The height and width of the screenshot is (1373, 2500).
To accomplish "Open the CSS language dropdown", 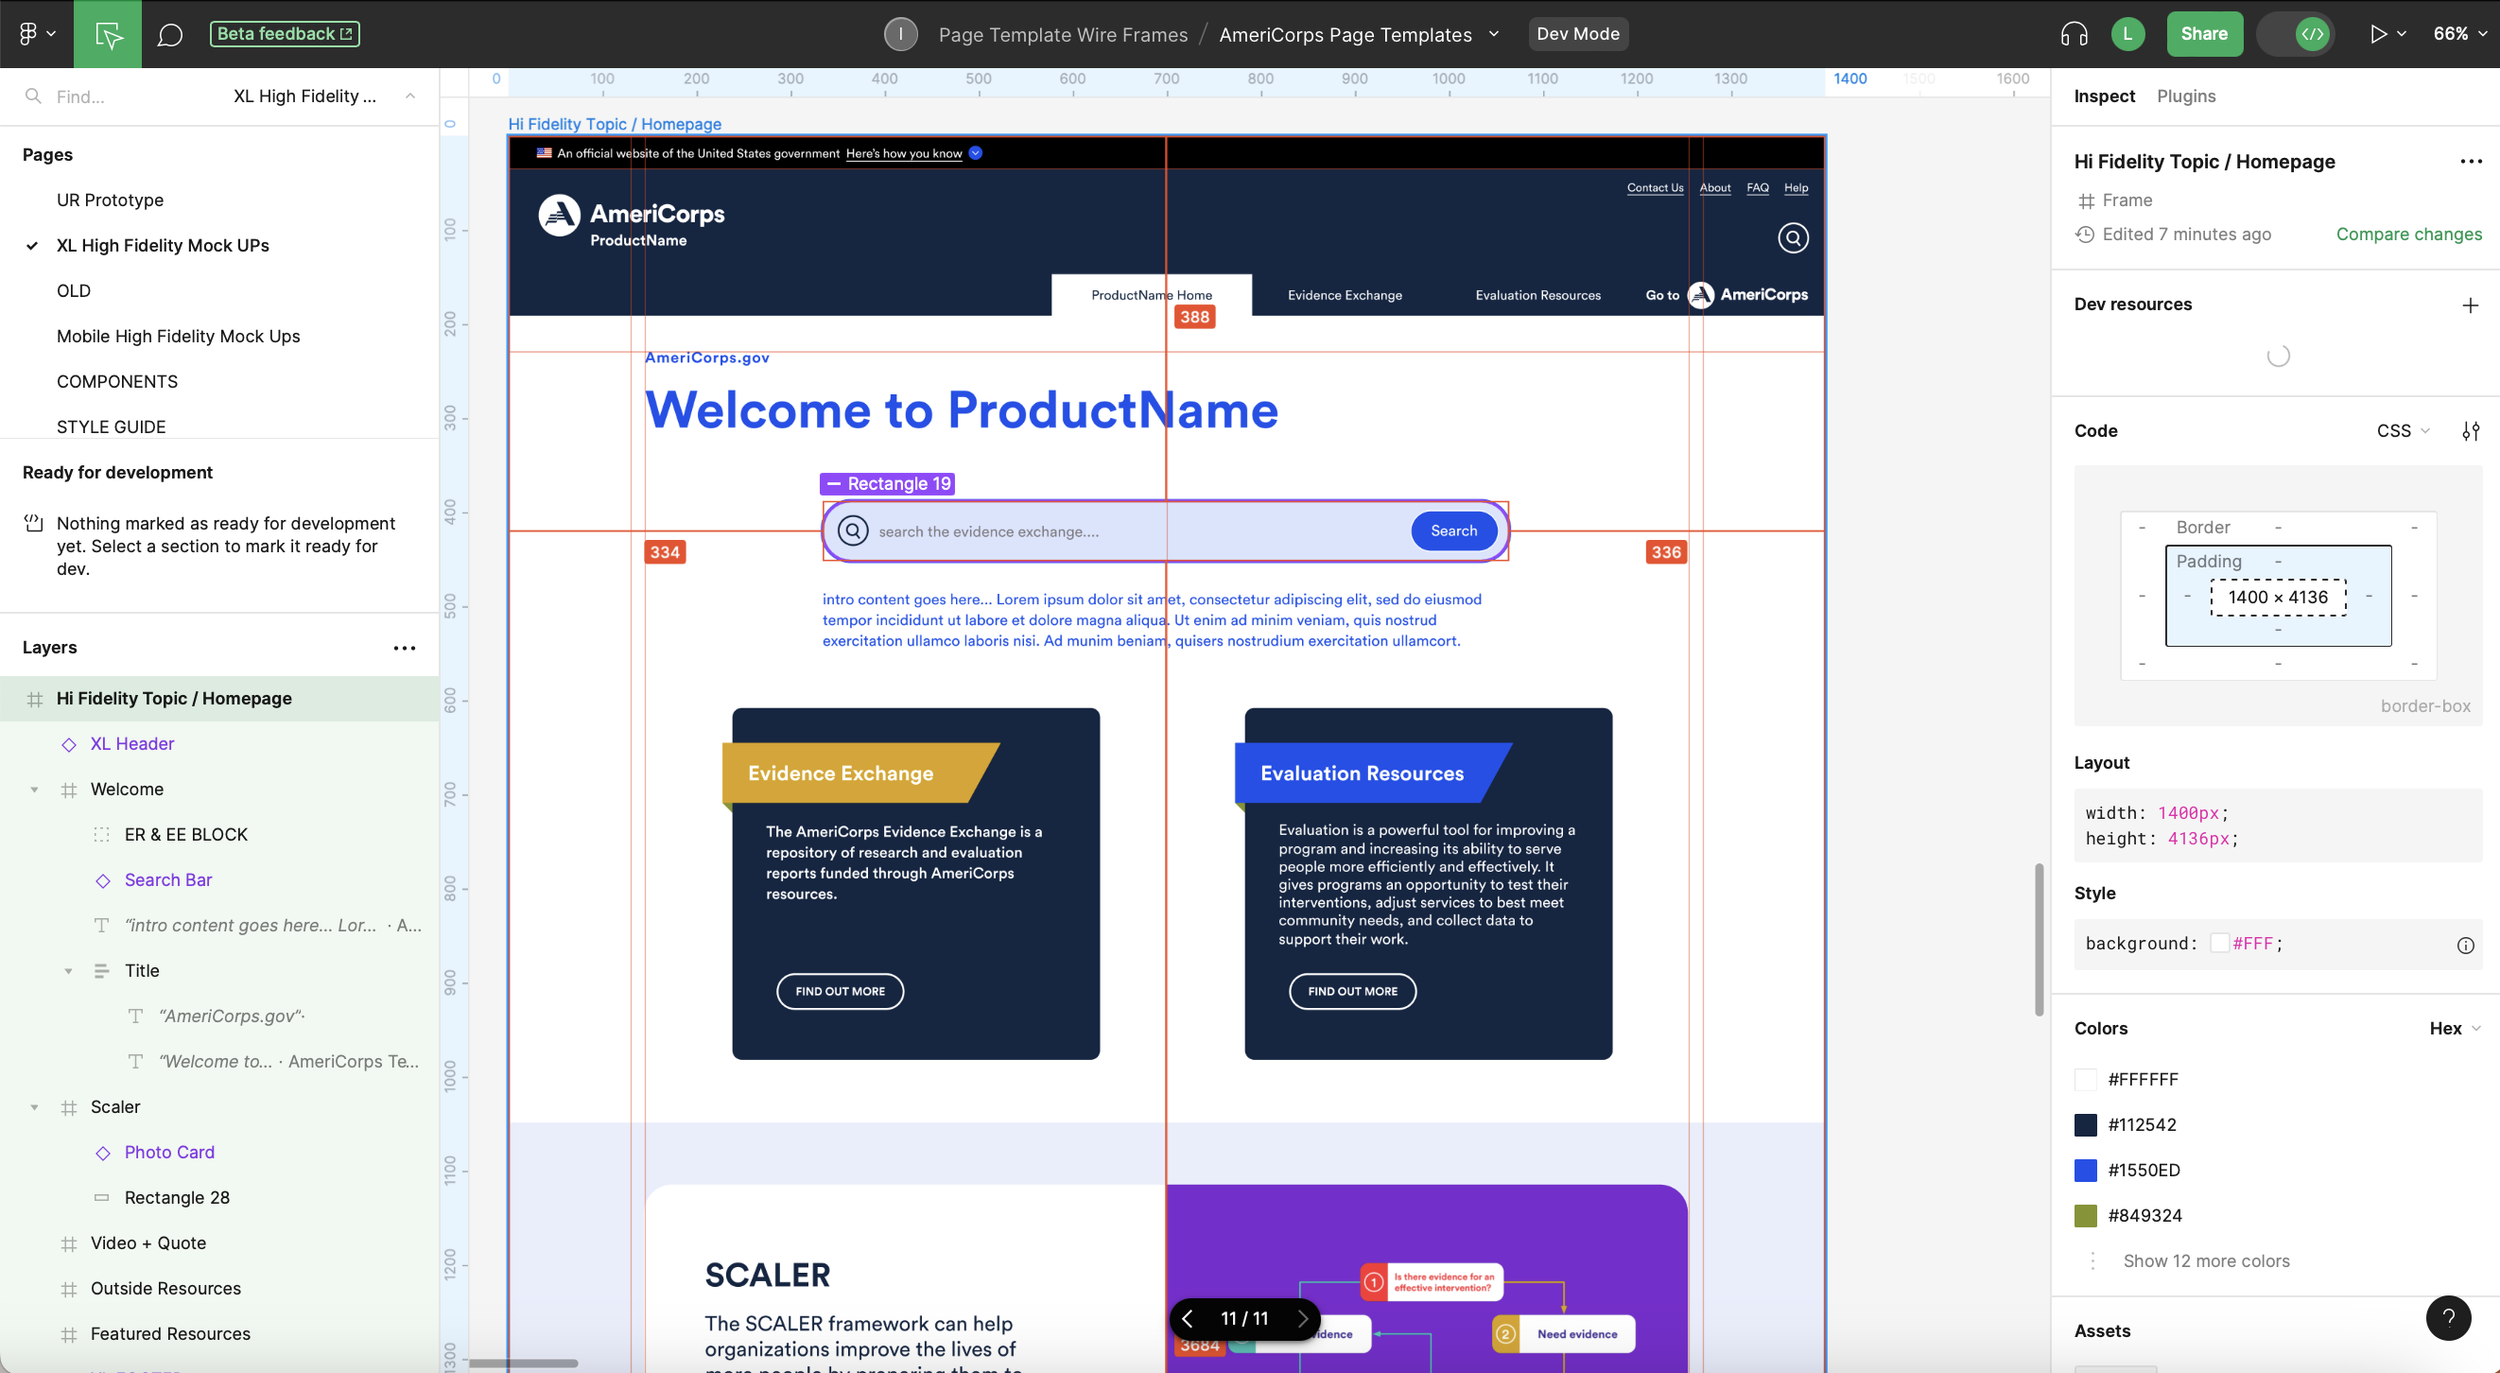I will [2402, 431].
